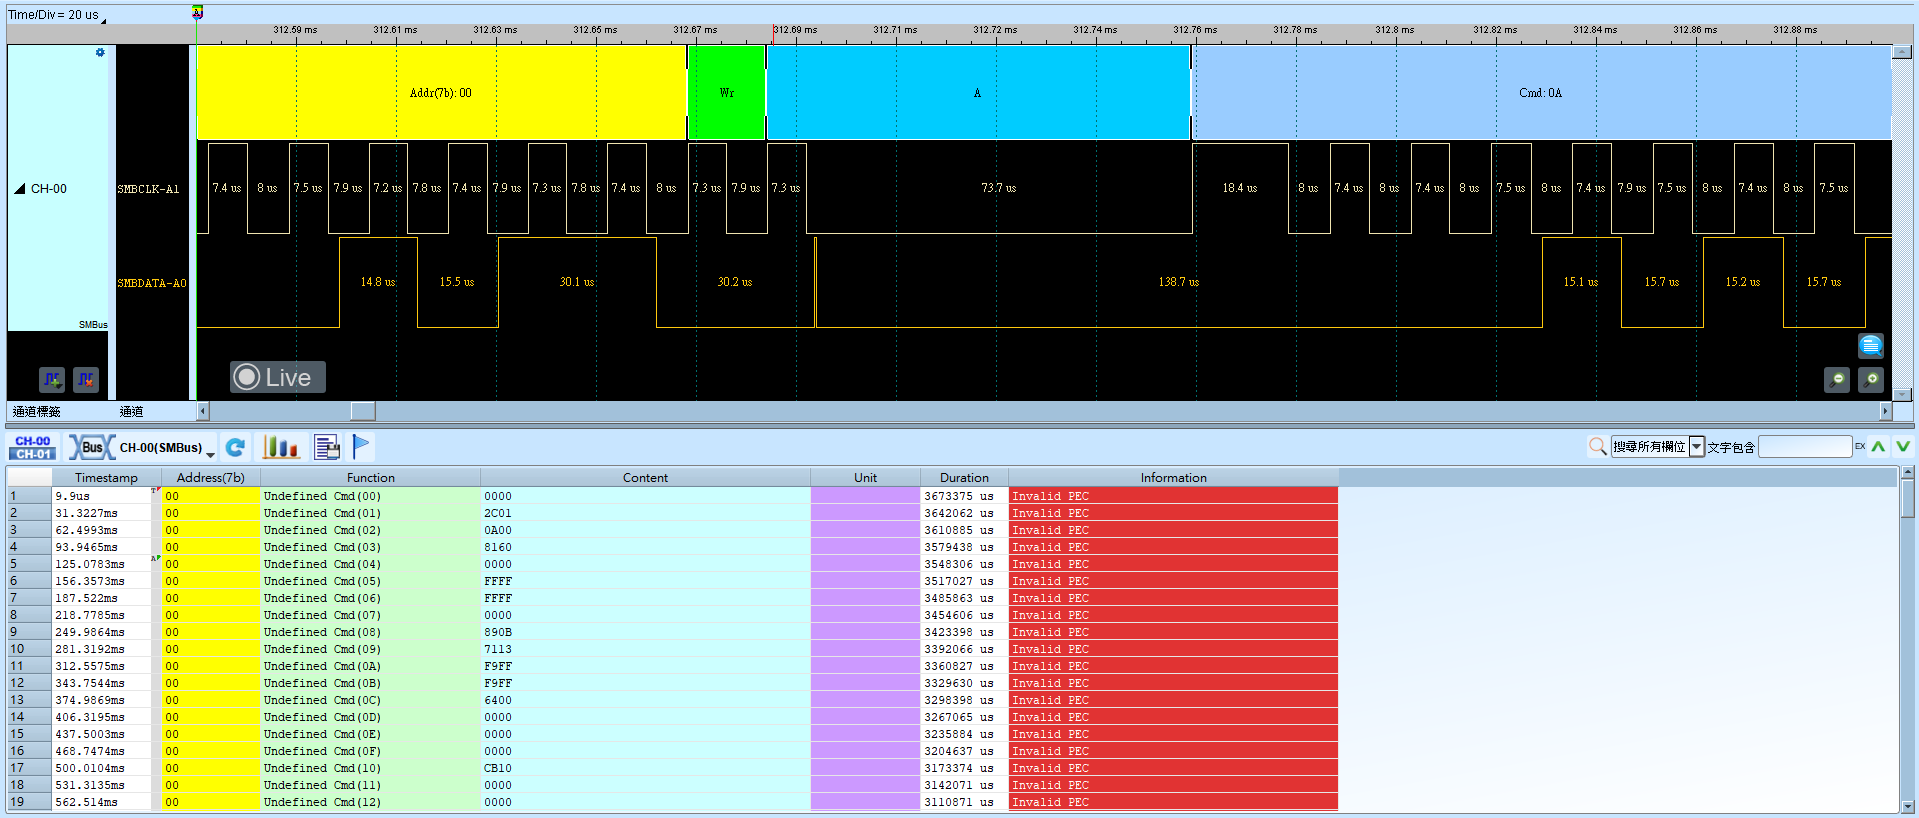Click the yellow Addr(7b): 00 decode block

pyautogui.click(x=441, y=92)
